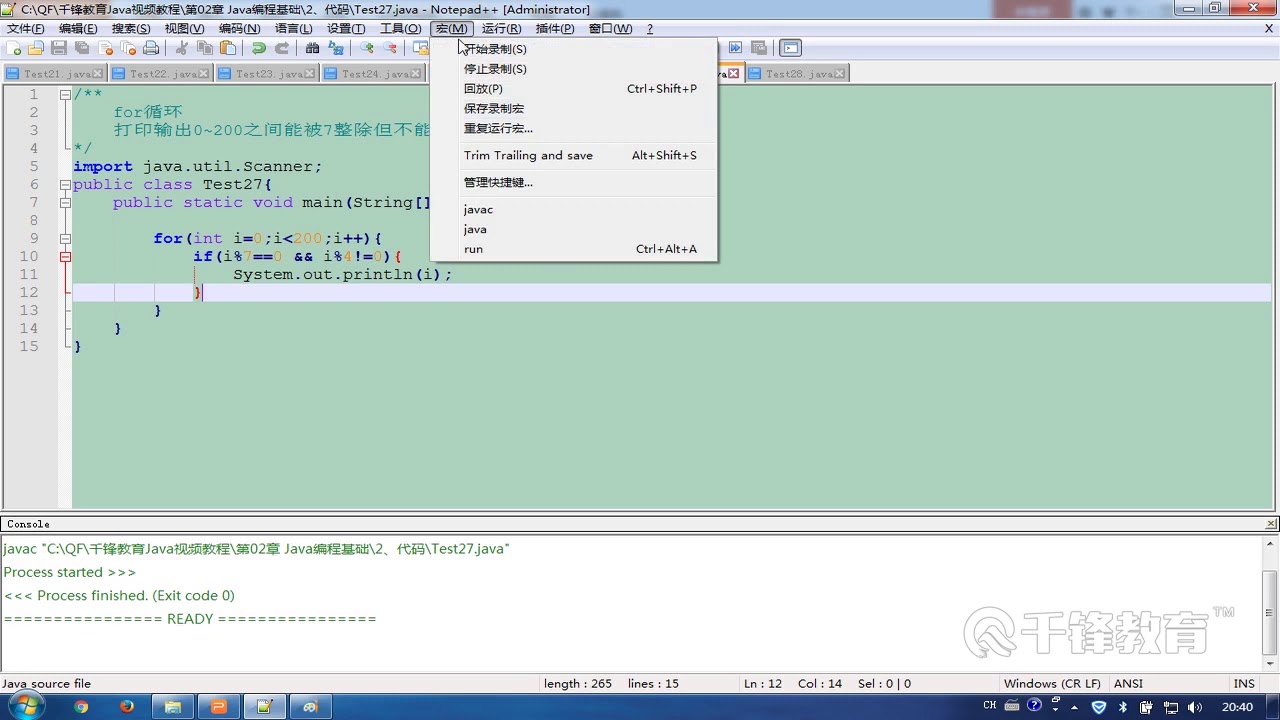This screenshot has width=1280, height=720.
Task: Open the 插件(P) menu
Action: [x=555, y=29]
